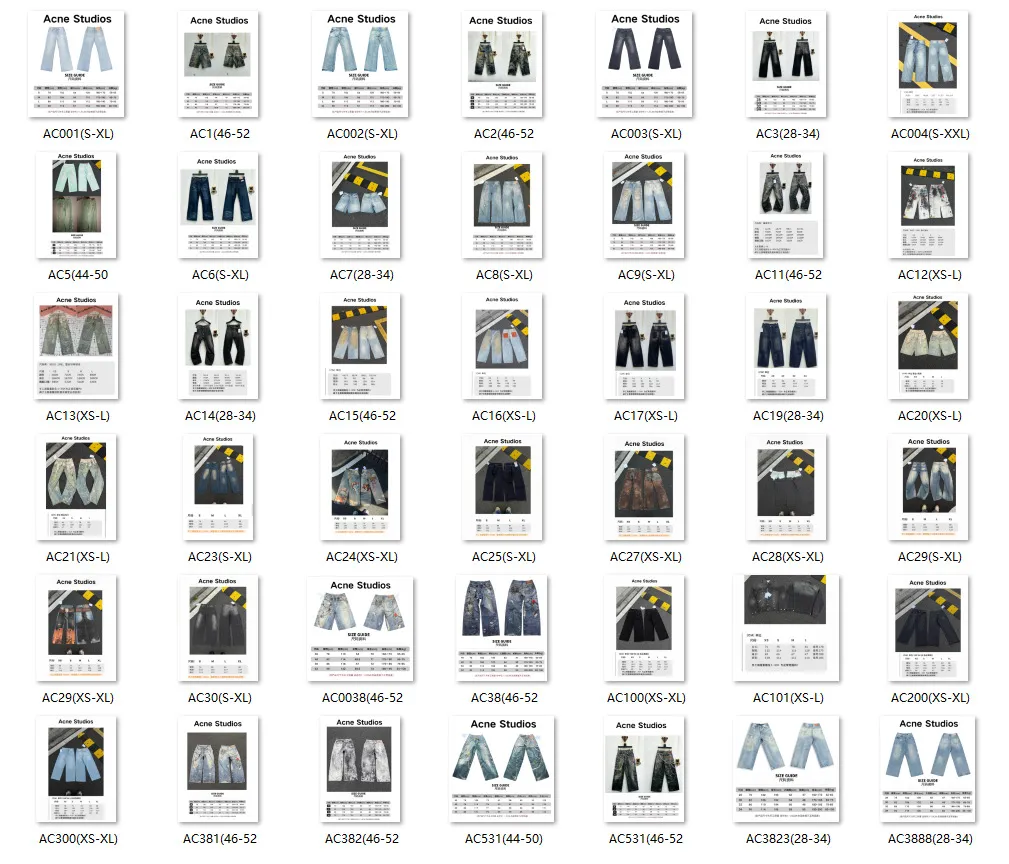
Task: Open the AC11(46-52 thumbnail
Action: 786,205
